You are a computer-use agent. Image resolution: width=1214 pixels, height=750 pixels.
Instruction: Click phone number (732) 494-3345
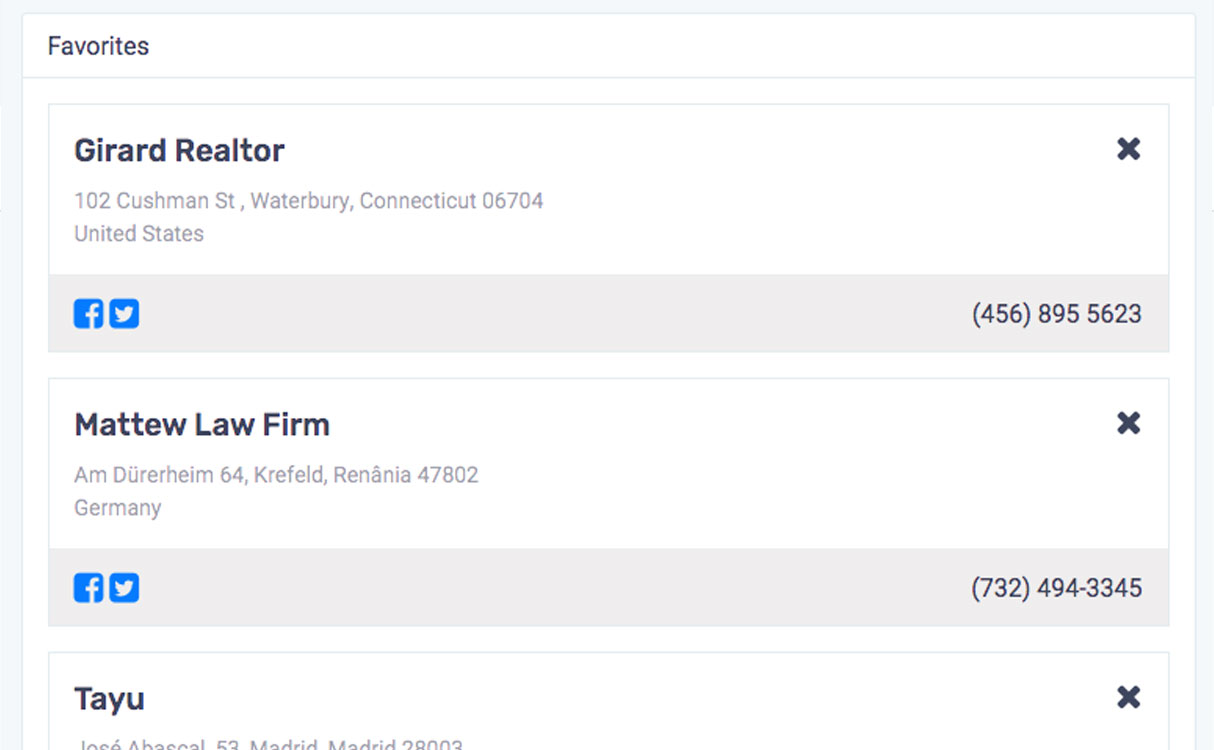1056,588
